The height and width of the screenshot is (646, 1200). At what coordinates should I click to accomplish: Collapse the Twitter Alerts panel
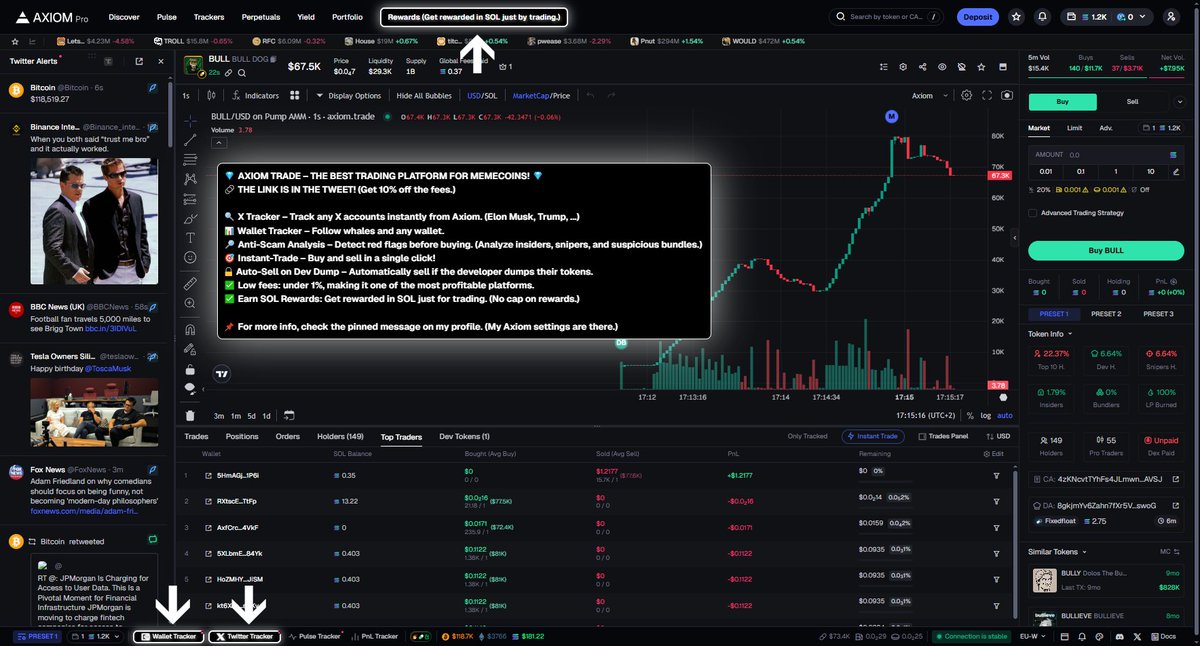[x=162, y=61]
